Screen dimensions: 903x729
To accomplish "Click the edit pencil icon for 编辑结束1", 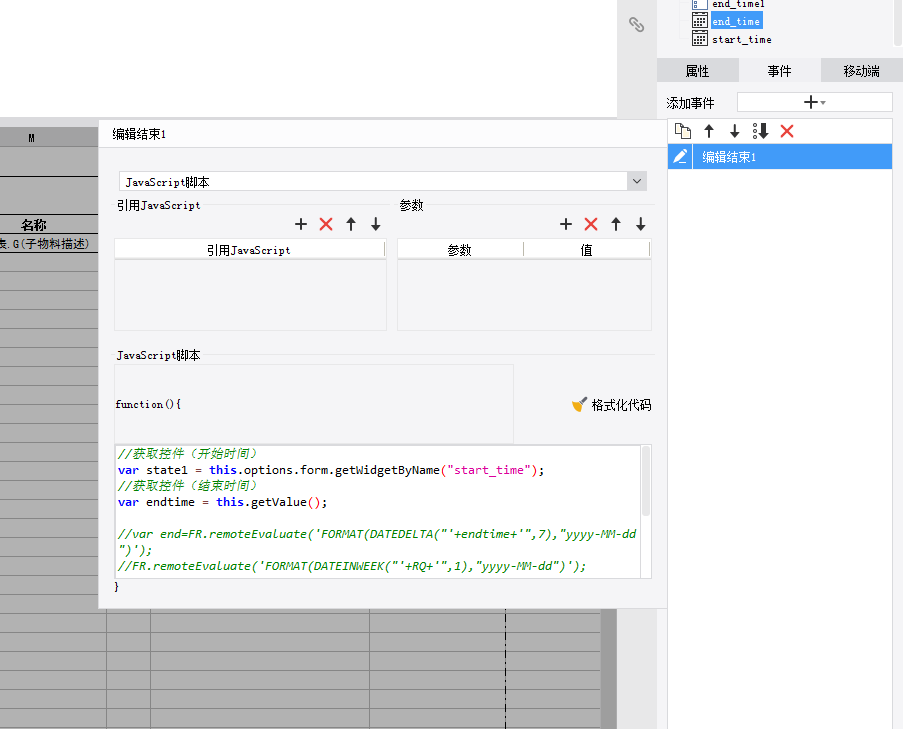I will [x=680, y=157].
